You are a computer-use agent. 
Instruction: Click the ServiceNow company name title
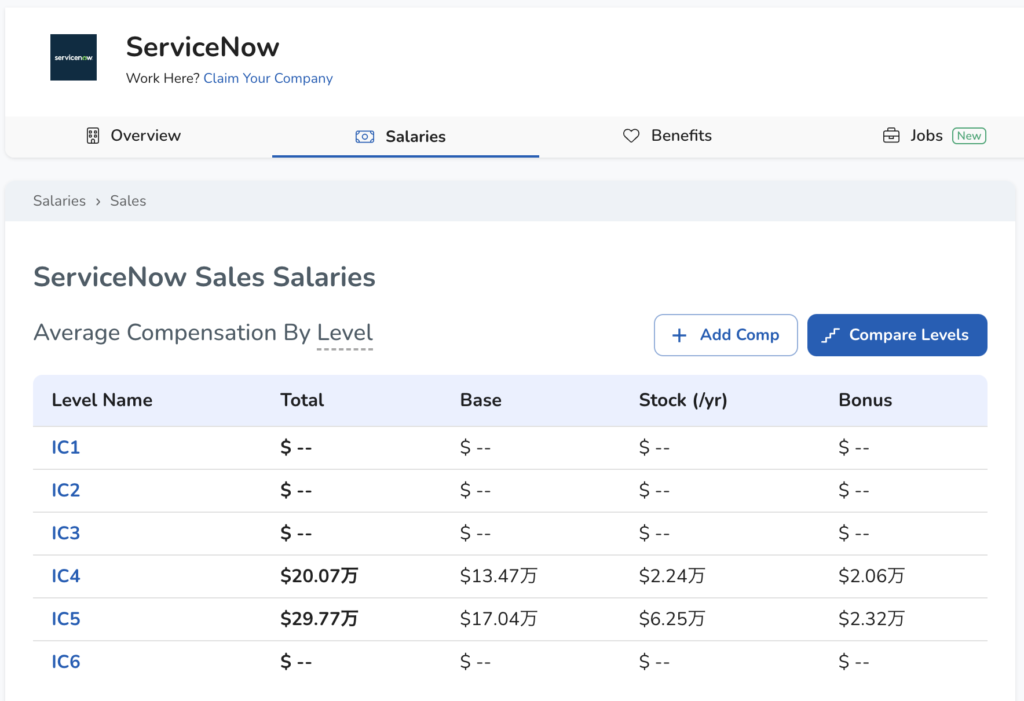point(202,47)
